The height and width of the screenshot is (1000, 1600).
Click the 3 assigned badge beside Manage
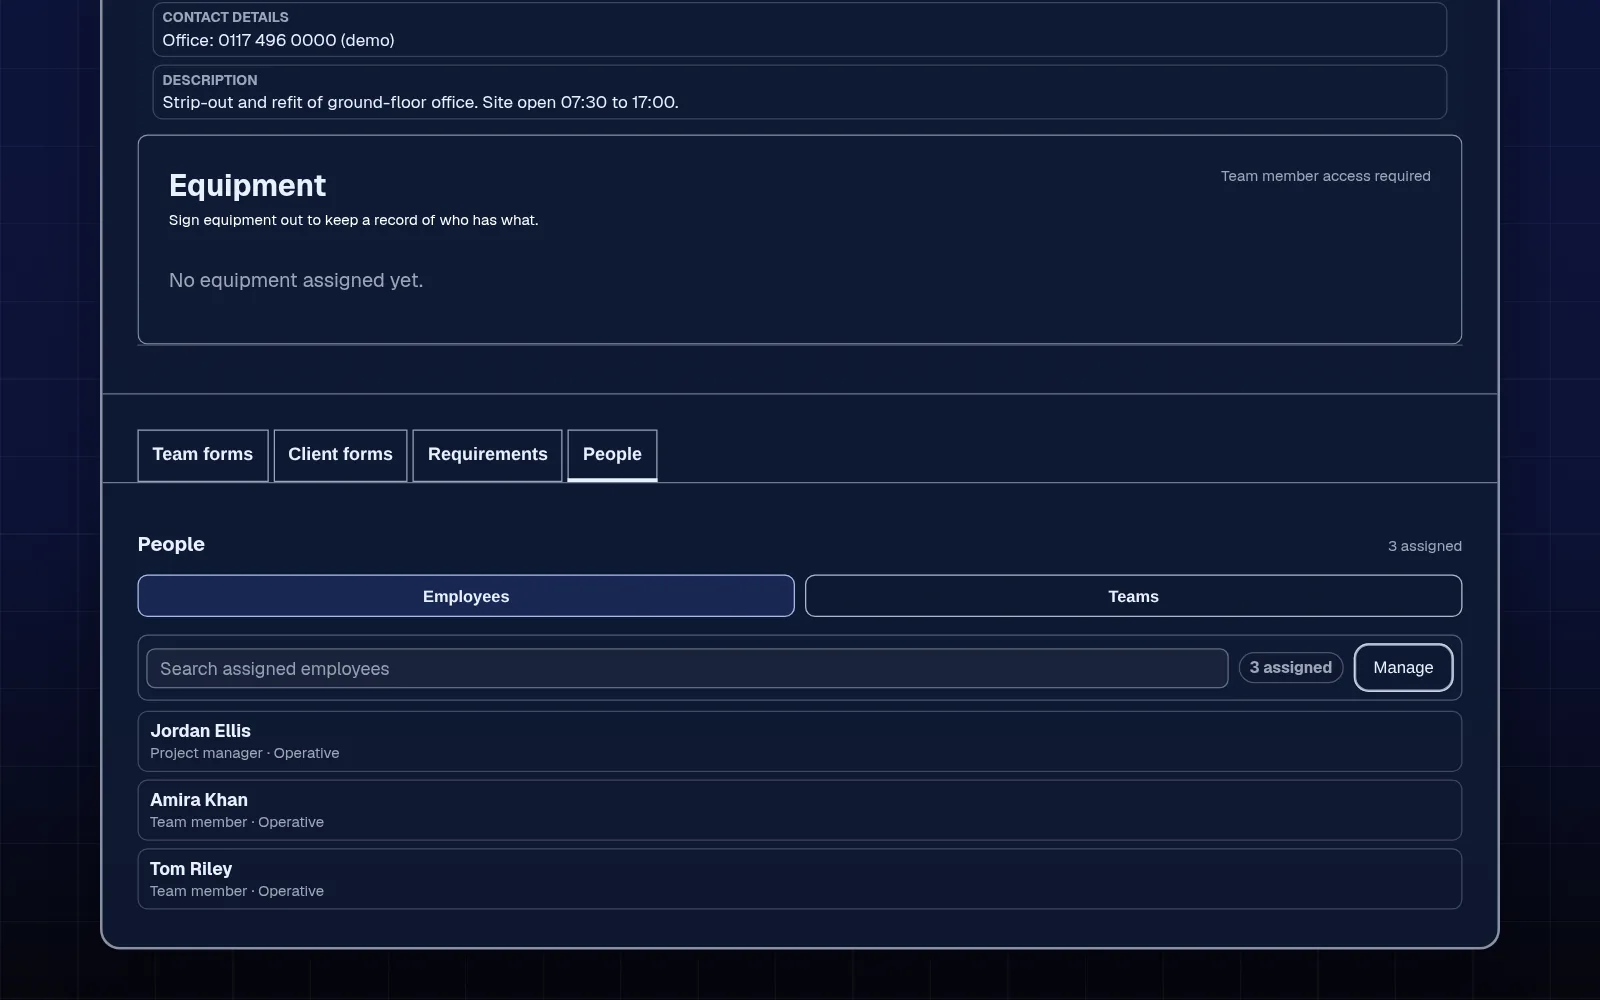tap(1291, 668)
